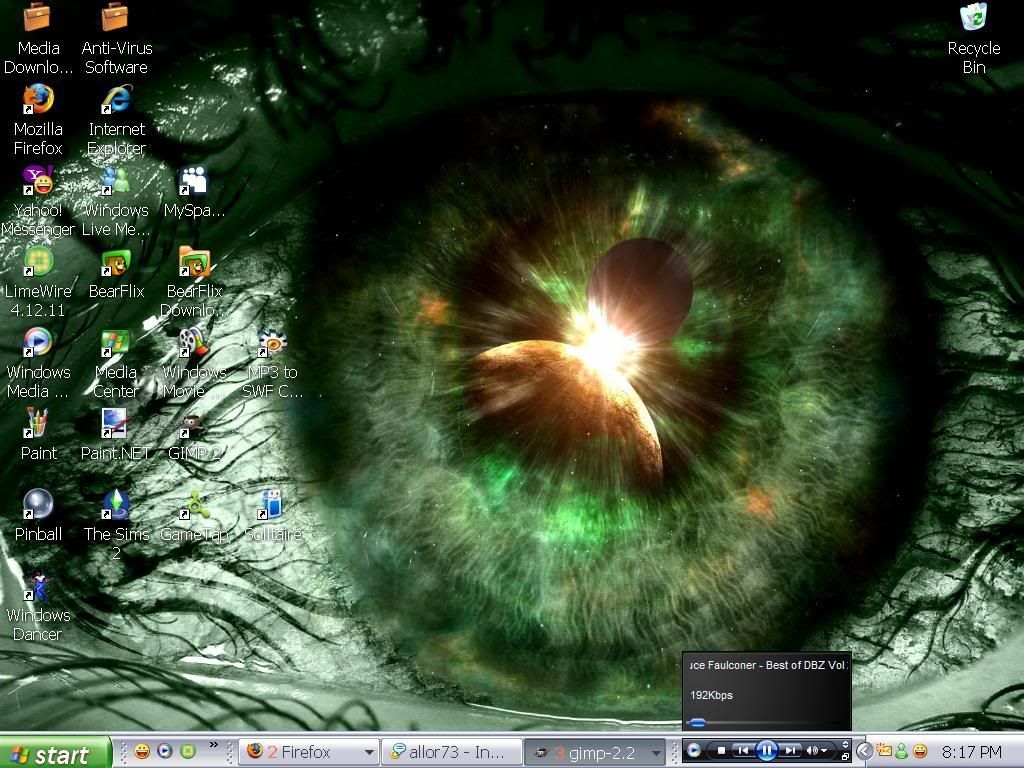
Task: Click the scrolling Faulconer song title
Action: point(769,665)
